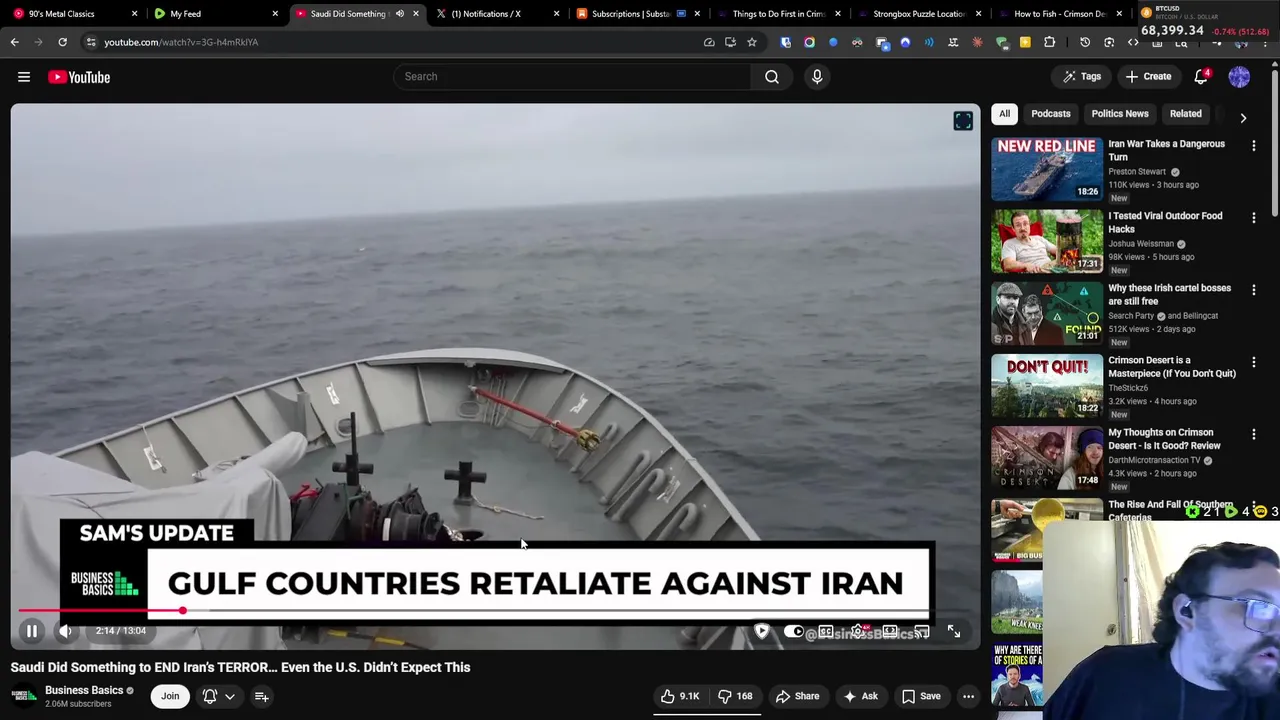Viewport: 1280px width, 720px height.
Task: Open the Create menu
Action: point(1148,77)
